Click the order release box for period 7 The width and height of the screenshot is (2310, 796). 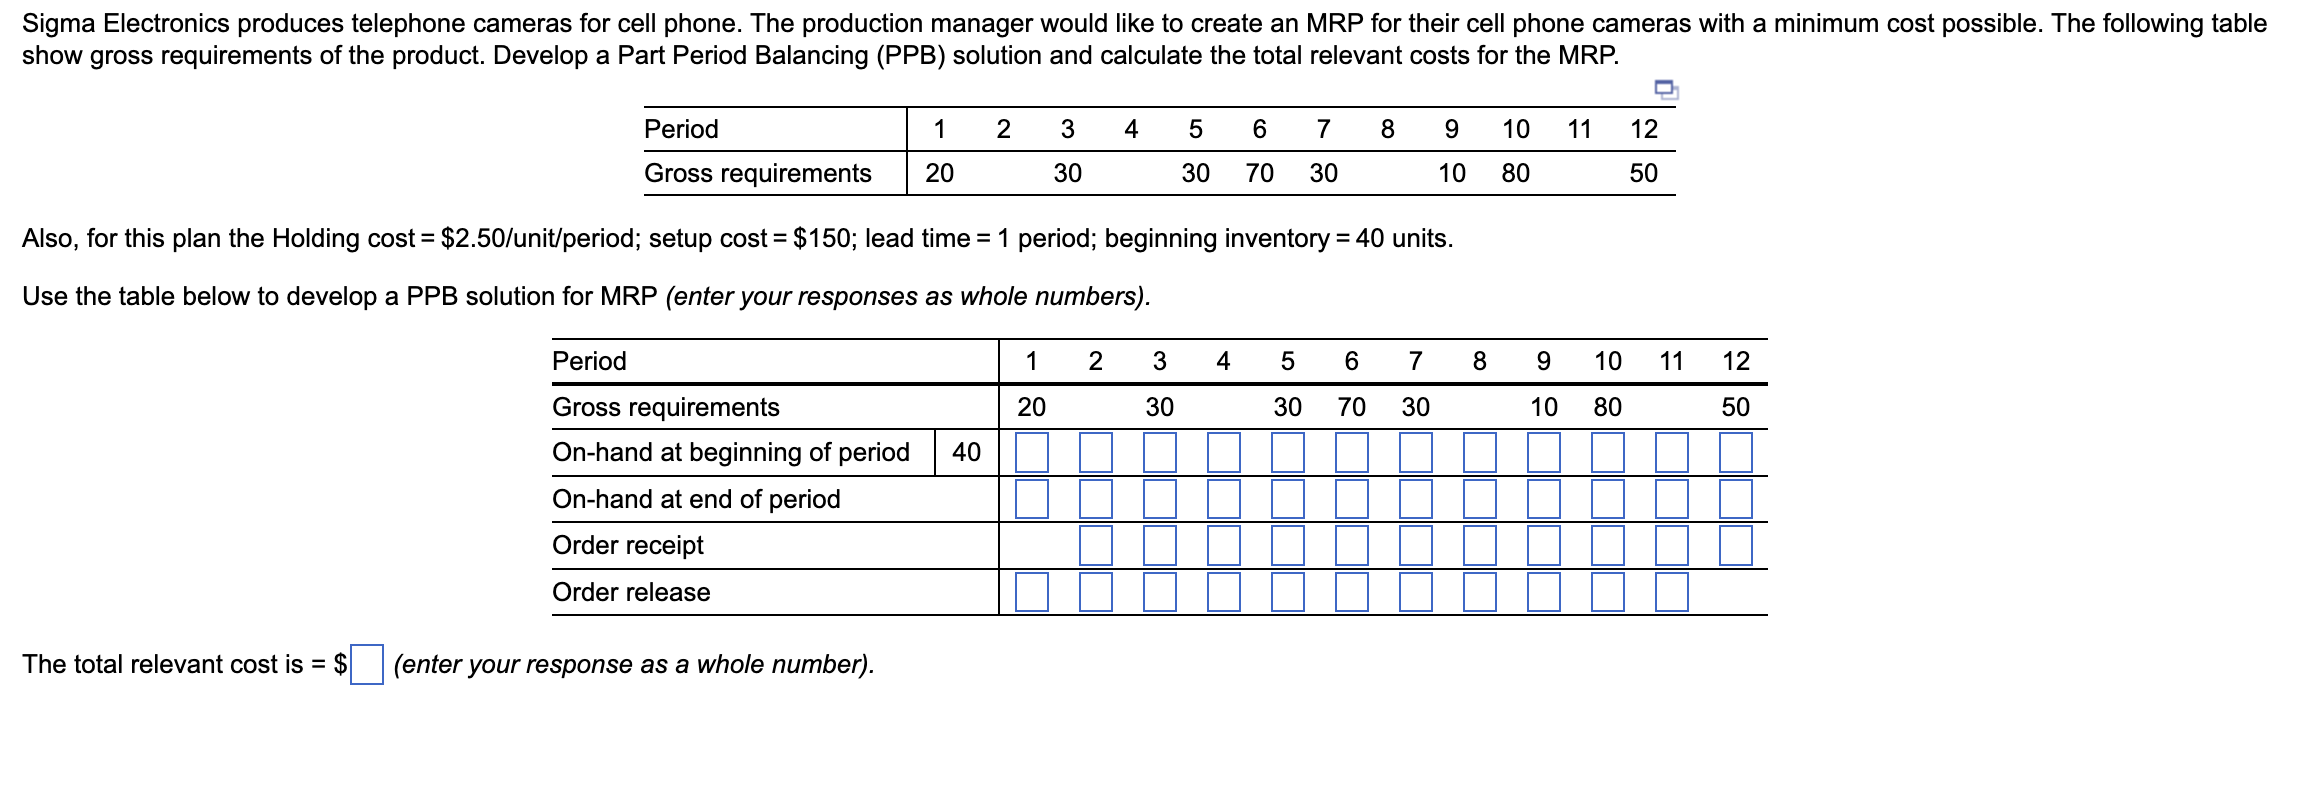click(1416, 592)
